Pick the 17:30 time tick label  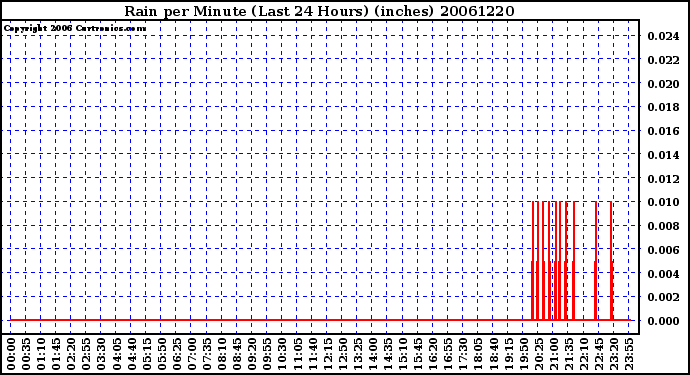pos(462,354)
